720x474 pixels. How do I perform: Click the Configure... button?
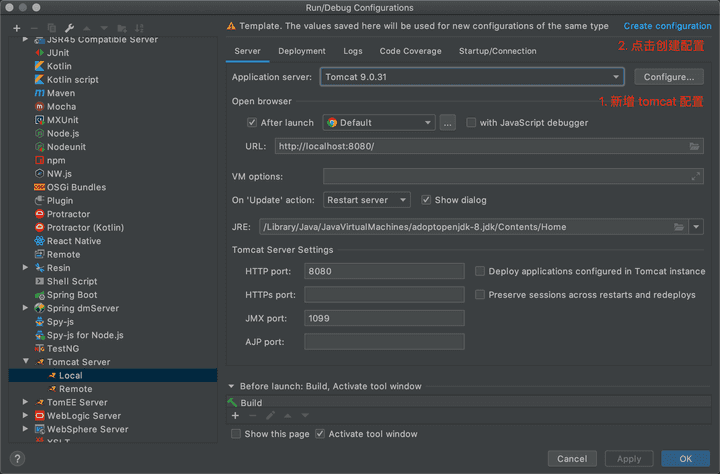click(x=668, y=77)
